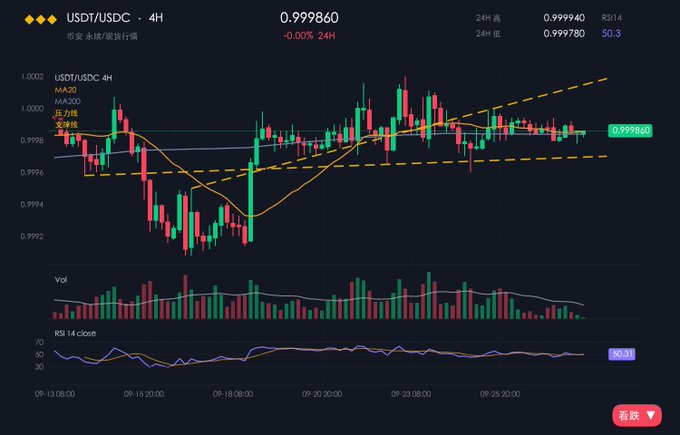This screenshot has width=680, height=435.
Task: Click the 09-23 08:00 time axis label
Action: 411,394
